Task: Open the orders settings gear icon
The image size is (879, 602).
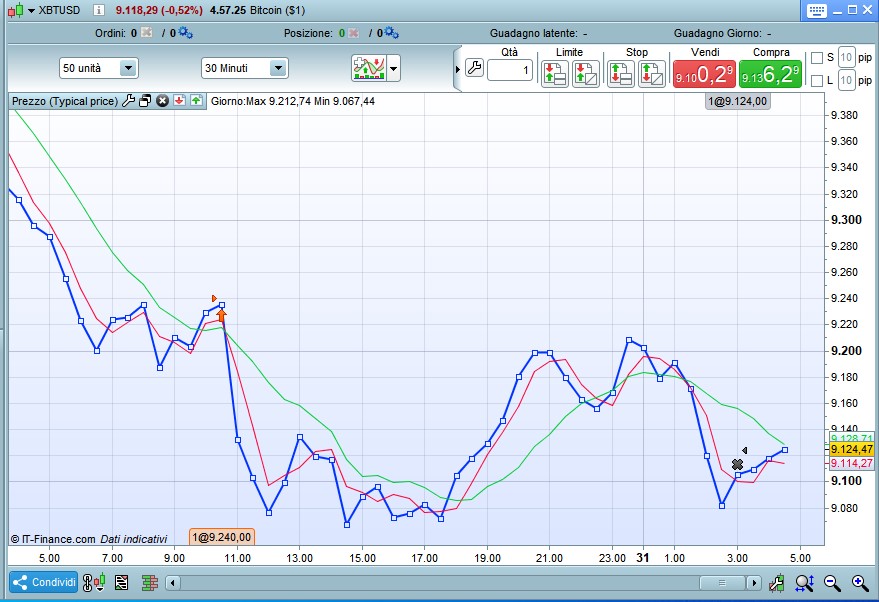Action: (x=185, y=33)
